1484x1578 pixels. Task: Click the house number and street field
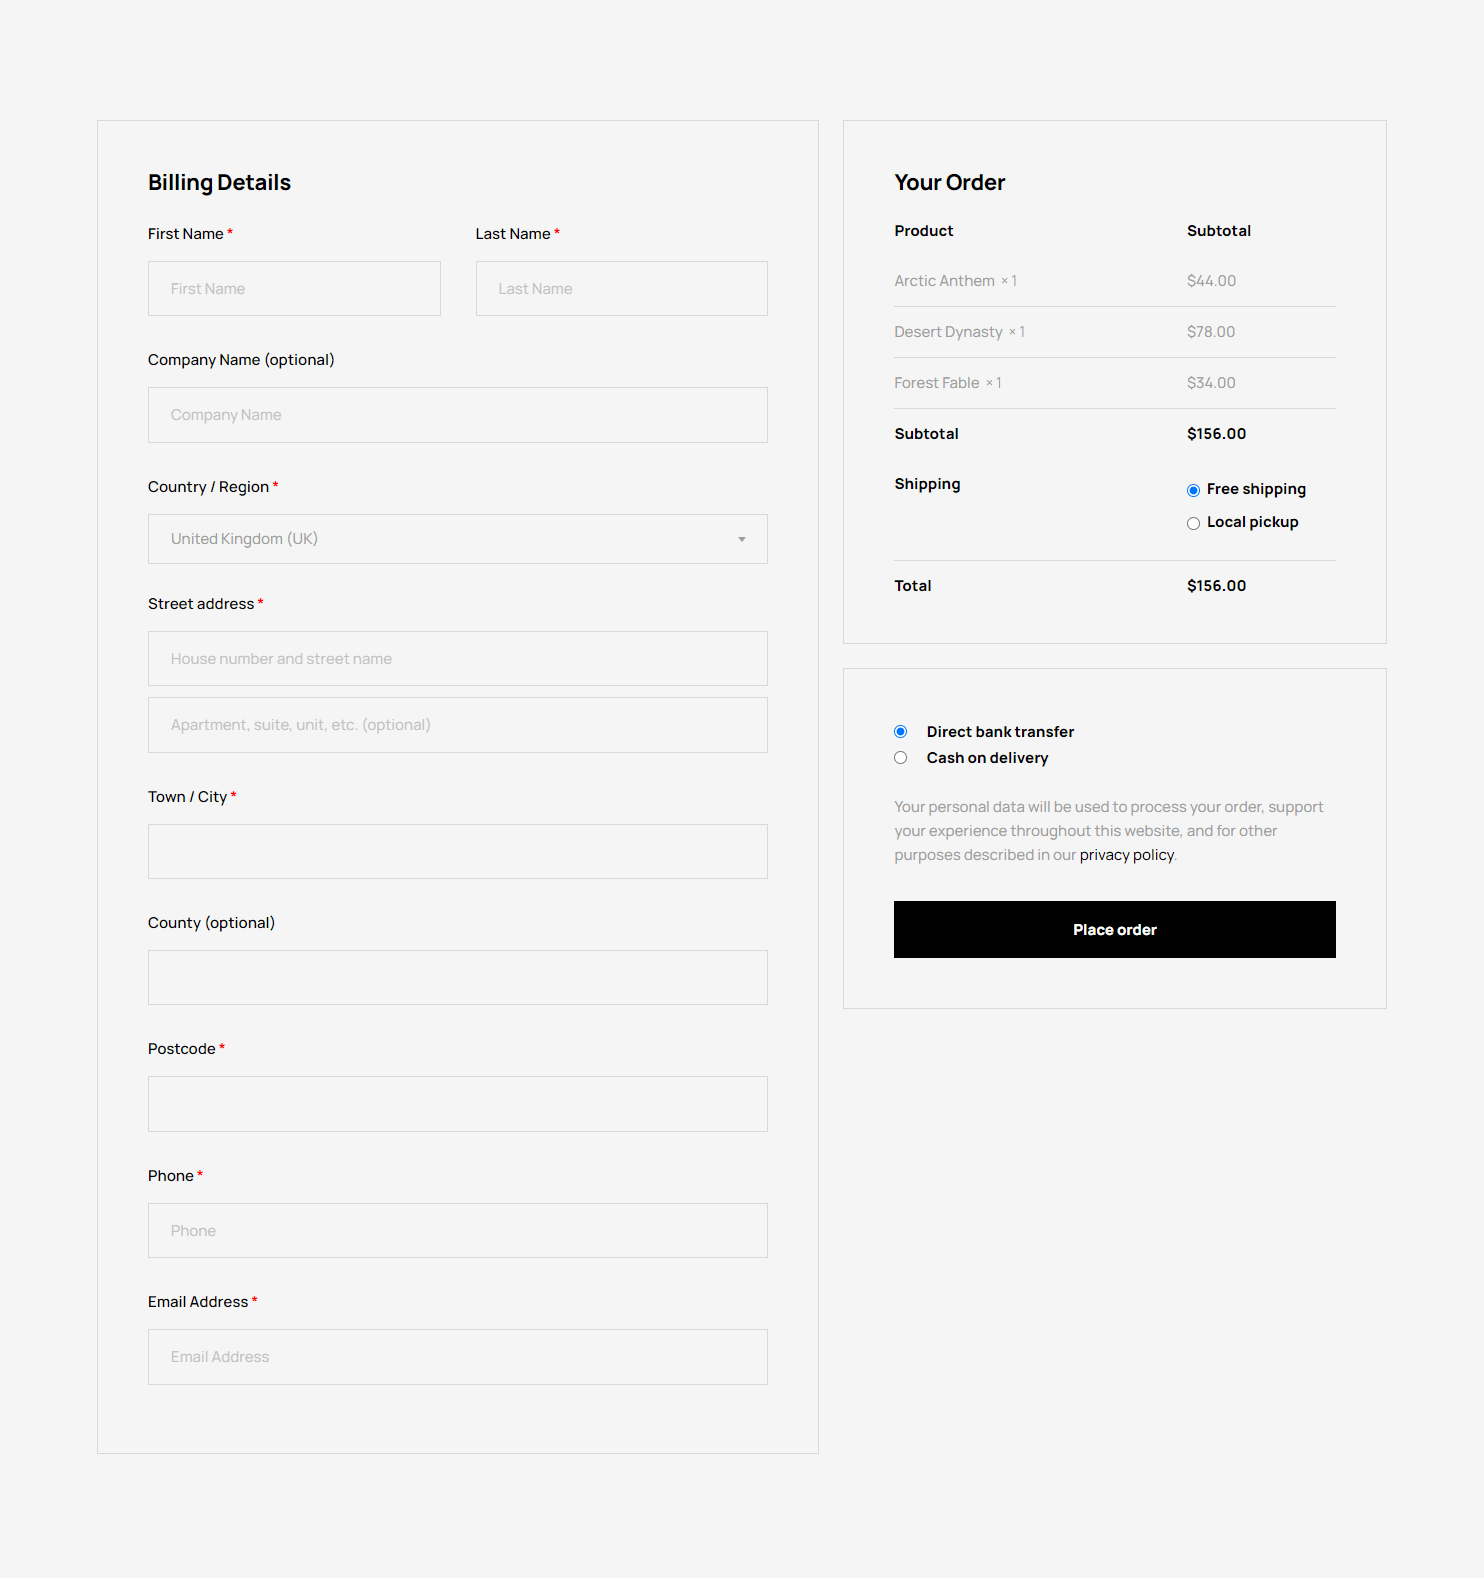tap(457, 659)
